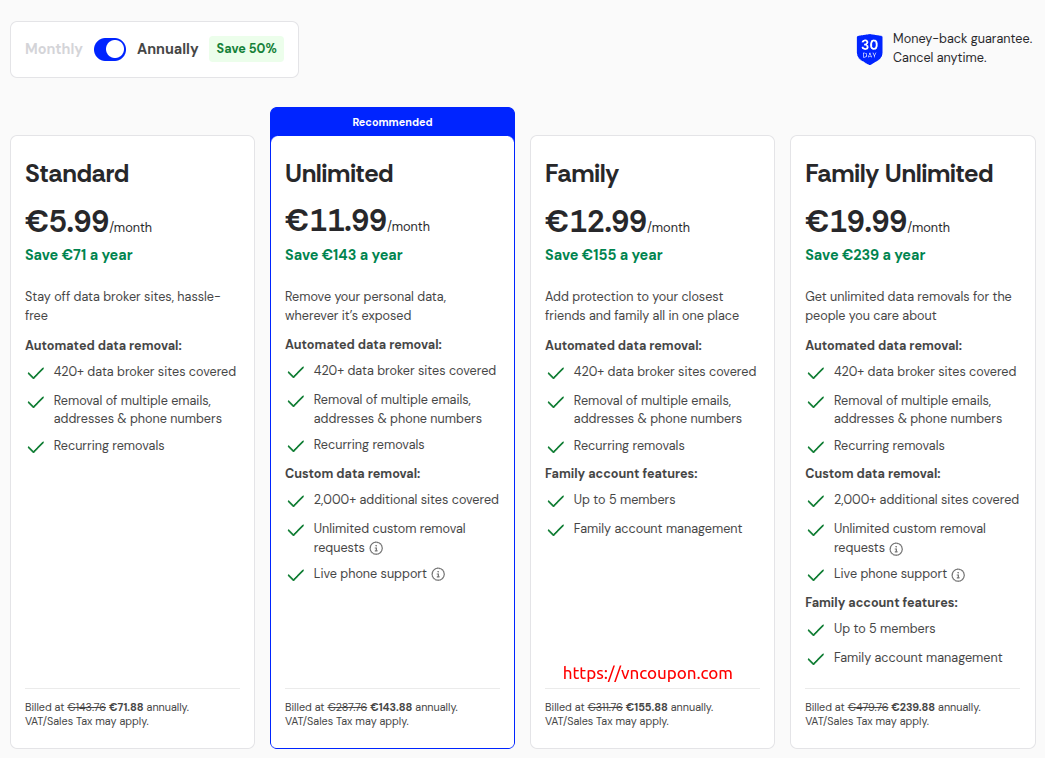Screen dimensions: 1045x758
Task: Click checkmark beside Family Unlimited Family account management
Action: 816,659
